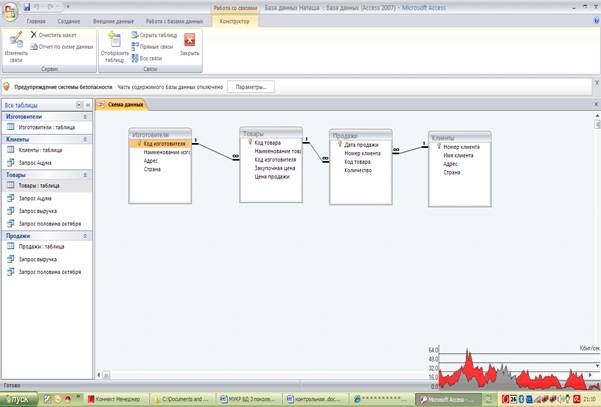Click the Office round button
The image size is (601, 407).
10,10
